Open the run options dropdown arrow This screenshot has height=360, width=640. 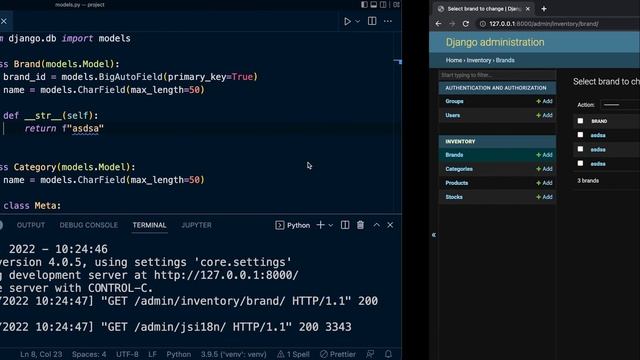click(358, 21)
